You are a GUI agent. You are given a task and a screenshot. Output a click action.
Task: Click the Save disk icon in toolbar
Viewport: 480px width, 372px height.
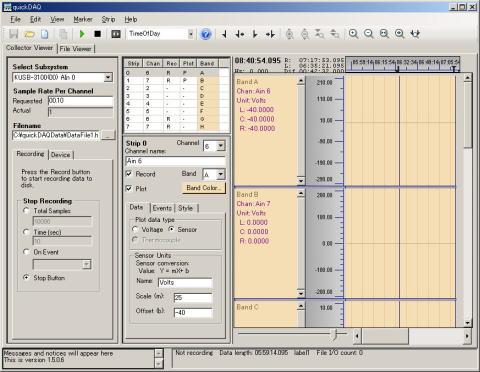[x=13, y=34]
